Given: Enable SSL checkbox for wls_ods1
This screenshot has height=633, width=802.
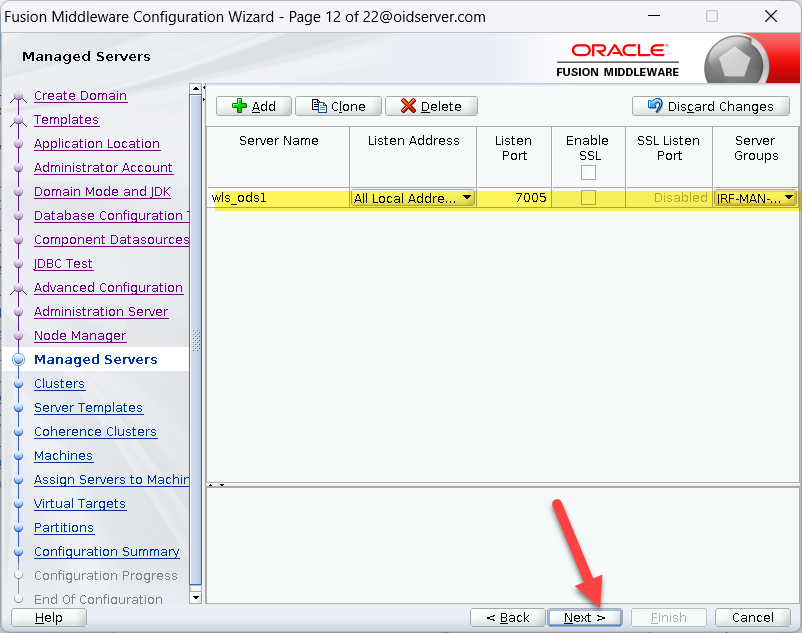Looking at the screenshot, I should point(588,197).
